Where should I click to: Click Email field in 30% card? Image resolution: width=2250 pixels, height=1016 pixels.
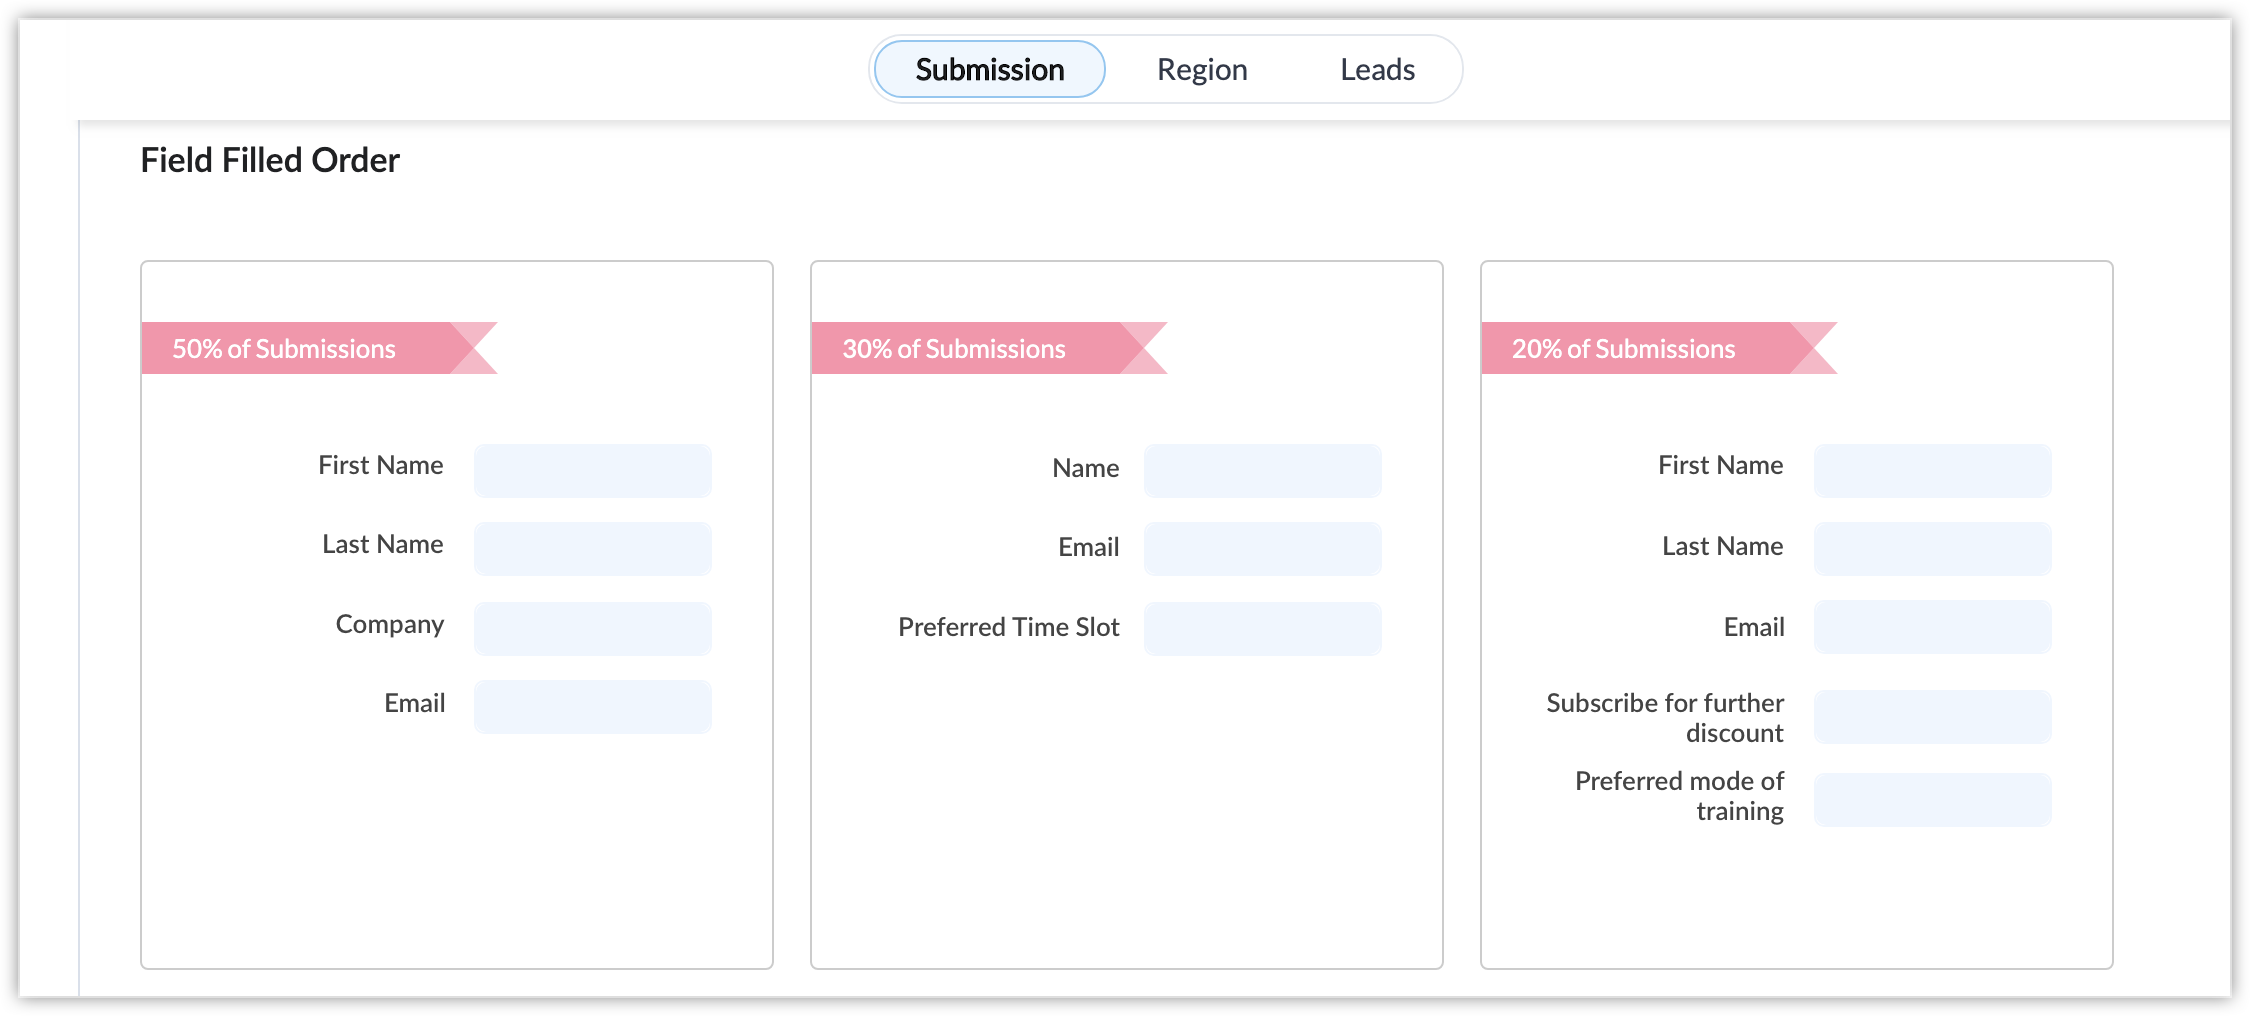1262,549
